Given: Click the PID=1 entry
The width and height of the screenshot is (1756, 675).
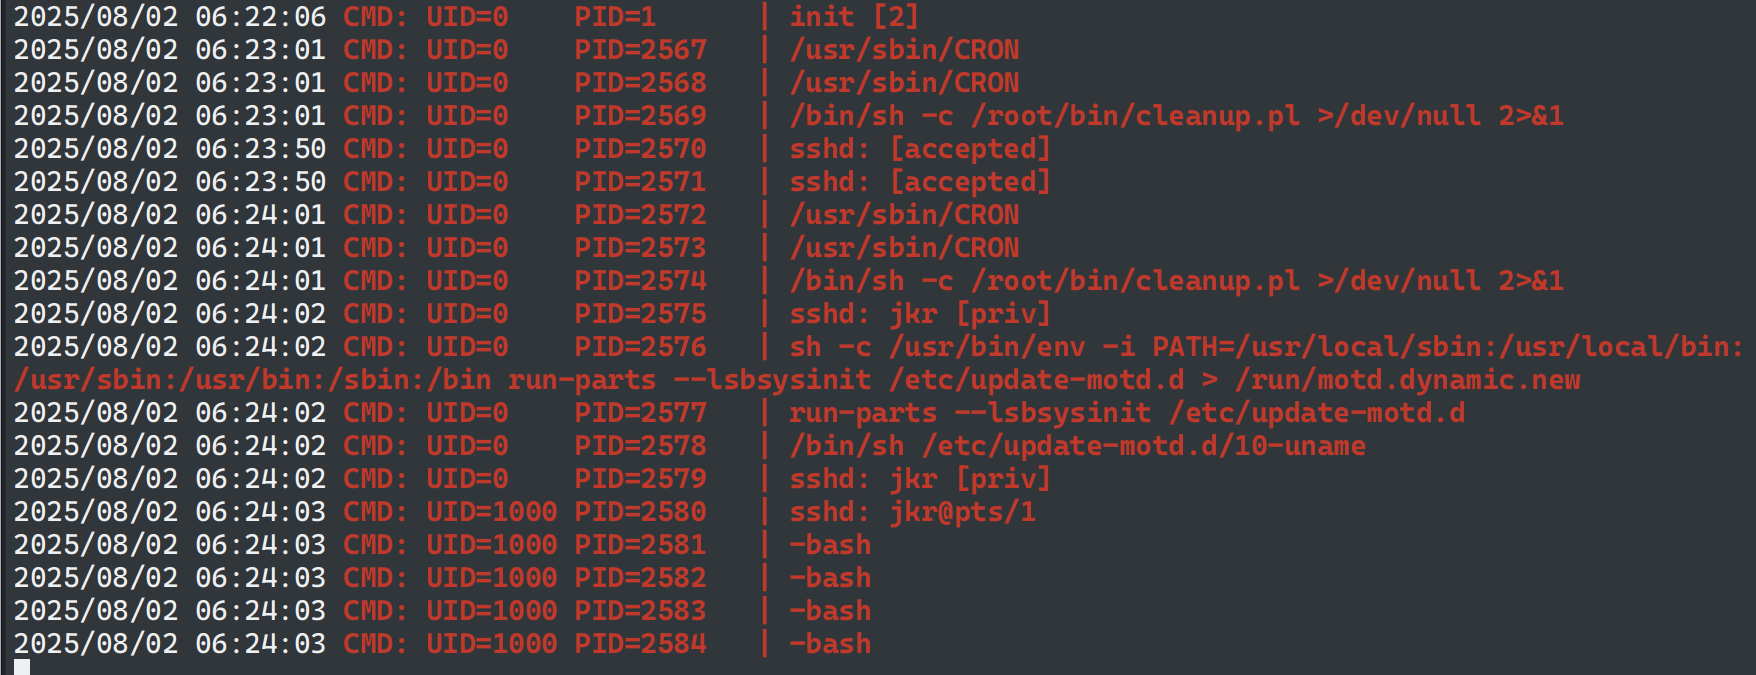Looking at the screenshot, I should 615,17.
